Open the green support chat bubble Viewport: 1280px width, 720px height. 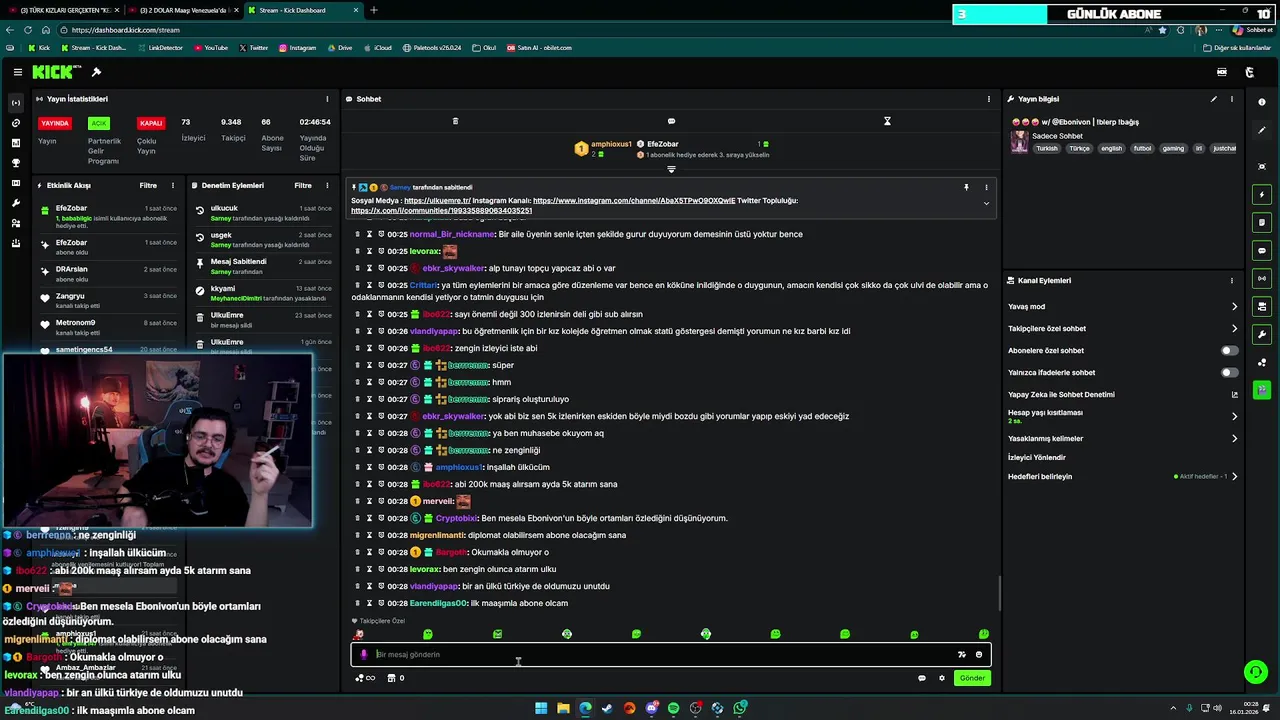[x=1255, y=672]
